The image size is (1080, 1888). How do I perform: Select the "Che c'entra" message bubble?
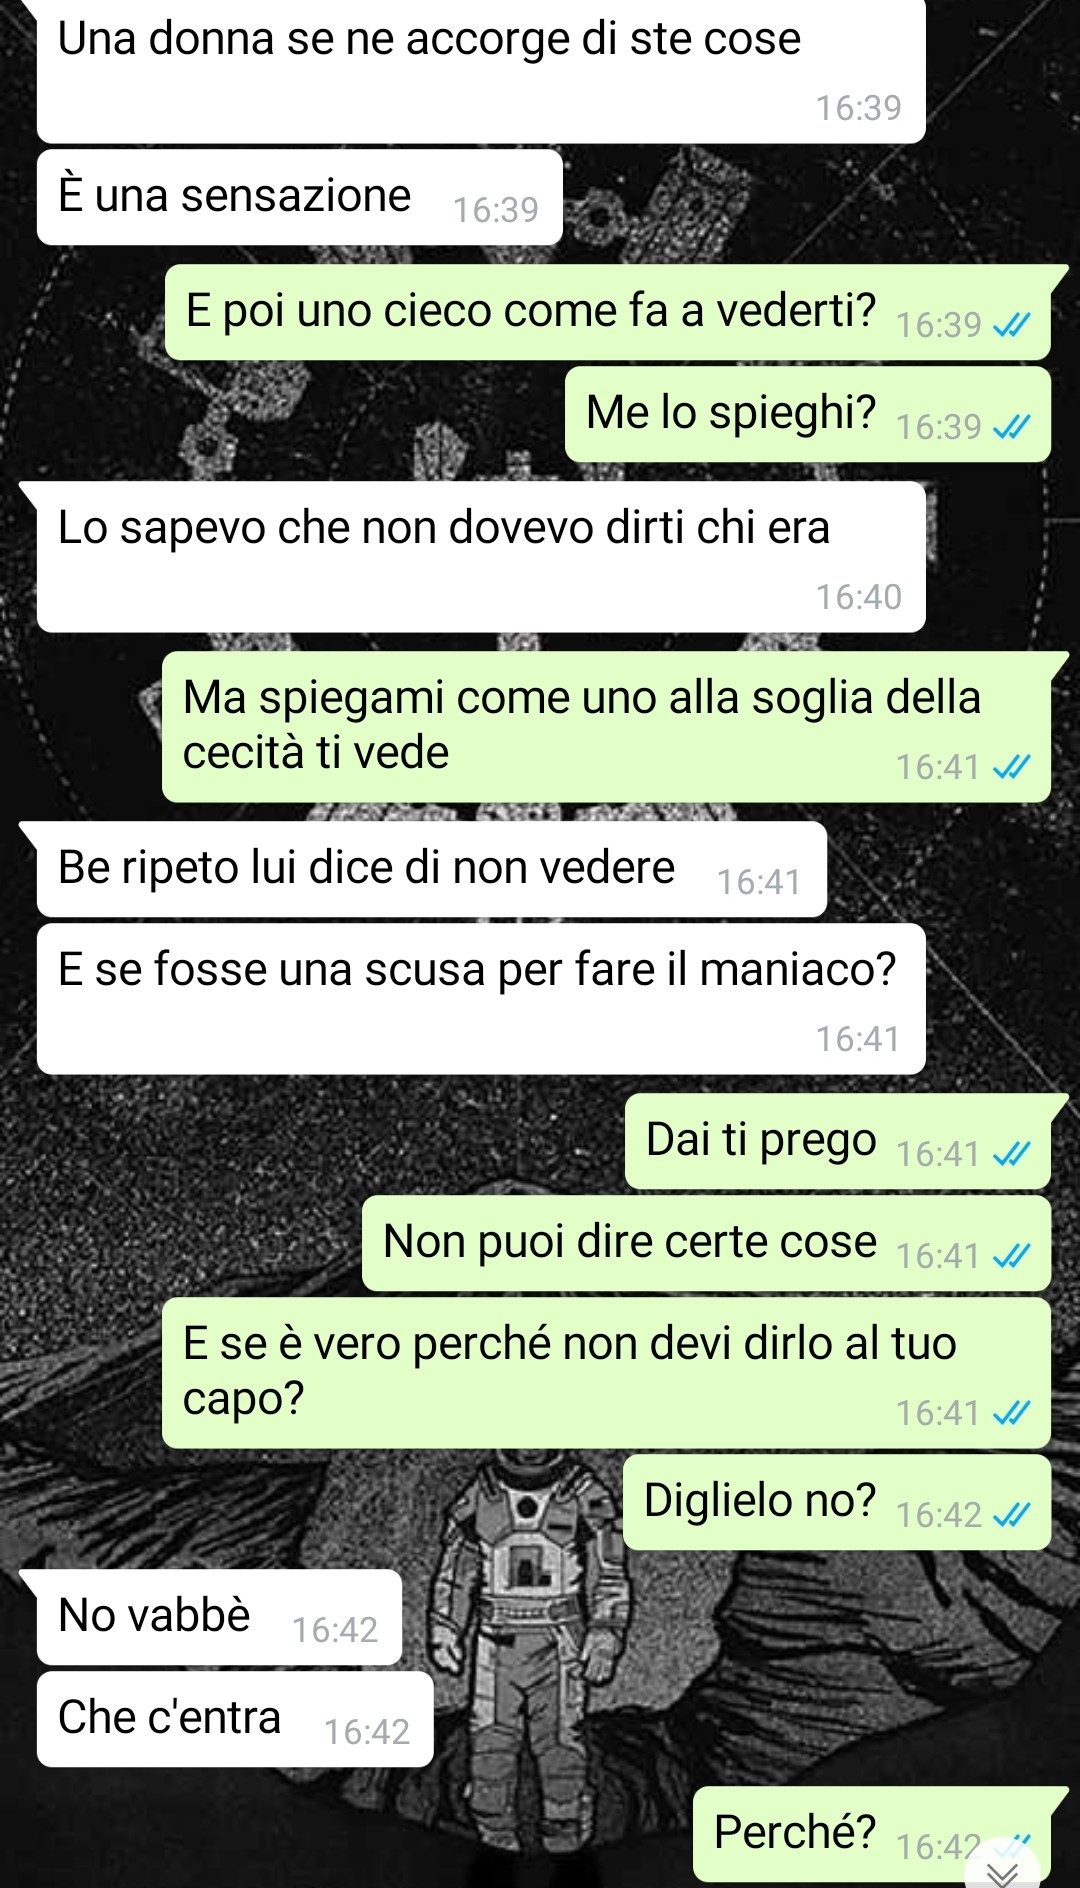click(235, 1719)
